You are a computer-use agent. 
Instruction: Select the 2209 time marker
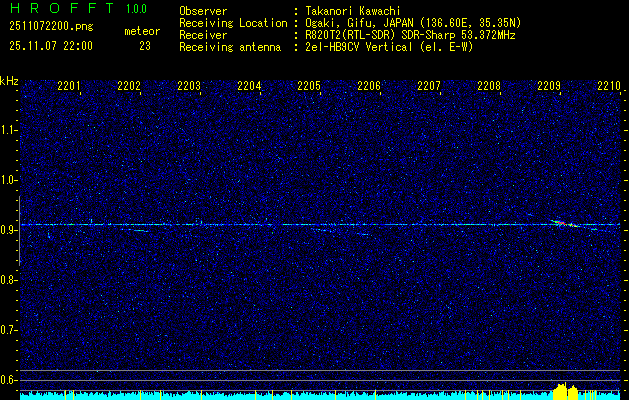(549, 87)
